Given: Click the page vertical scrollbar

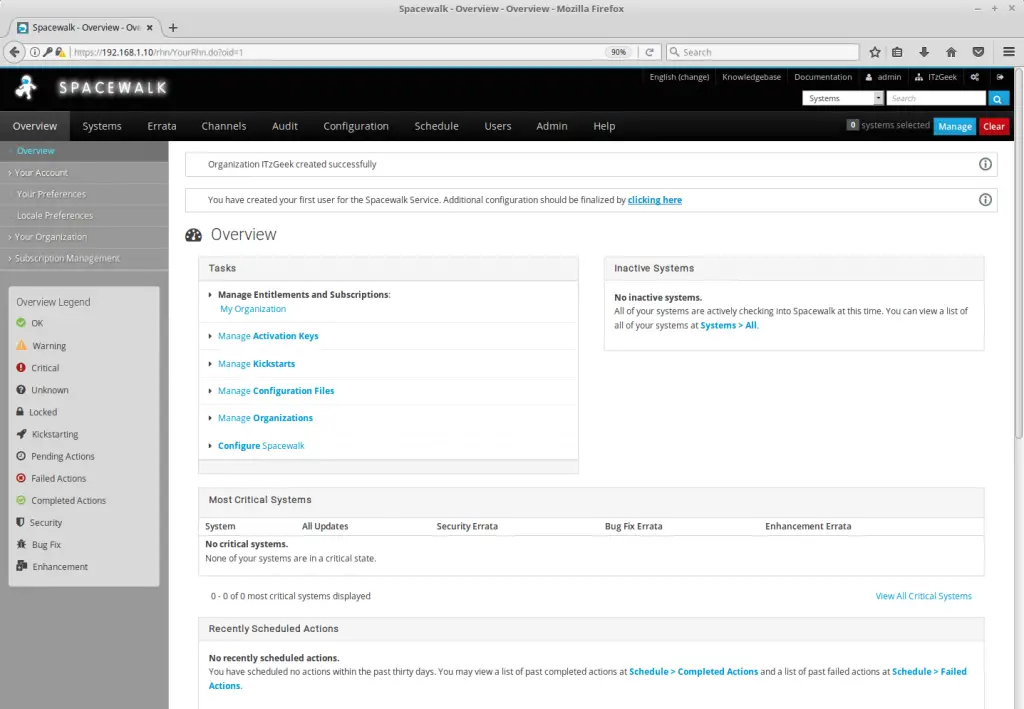Looking at the screenshot, I should (x=1019, y=255).
